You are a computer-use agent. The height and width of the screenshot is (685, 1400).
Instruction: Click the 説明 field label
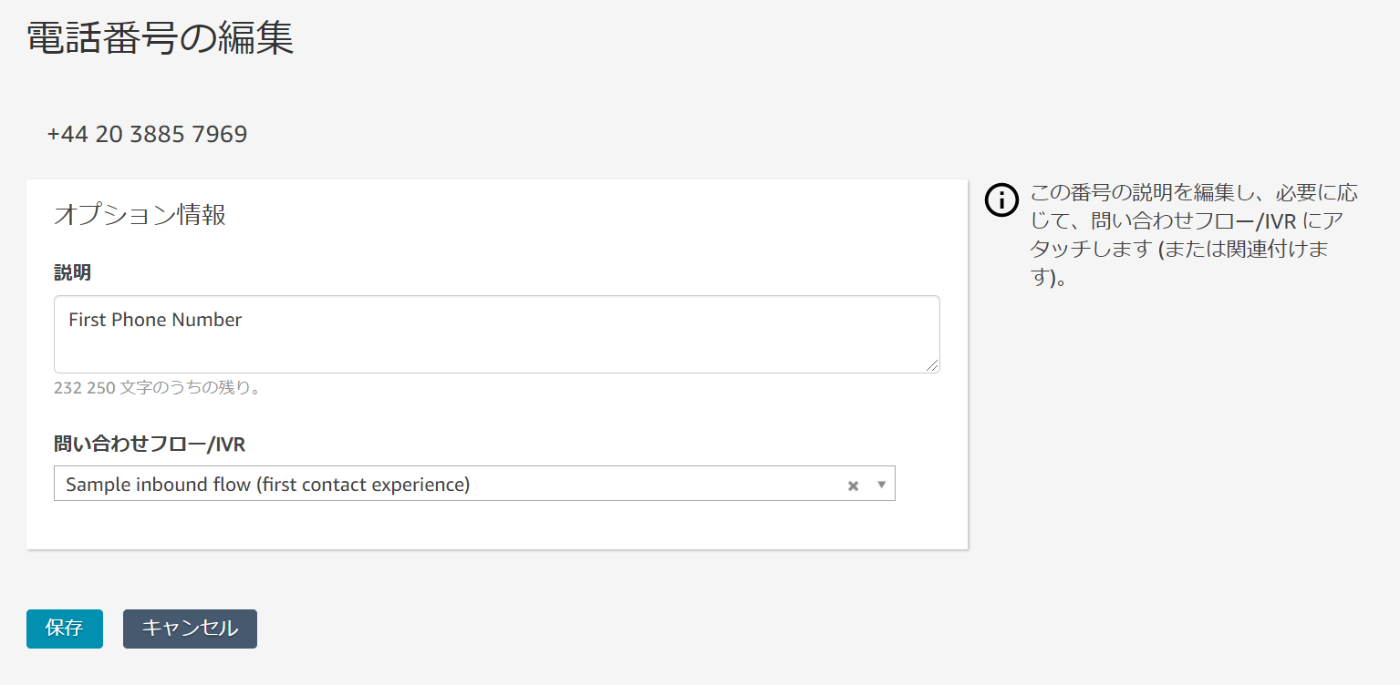pos(73,272)
